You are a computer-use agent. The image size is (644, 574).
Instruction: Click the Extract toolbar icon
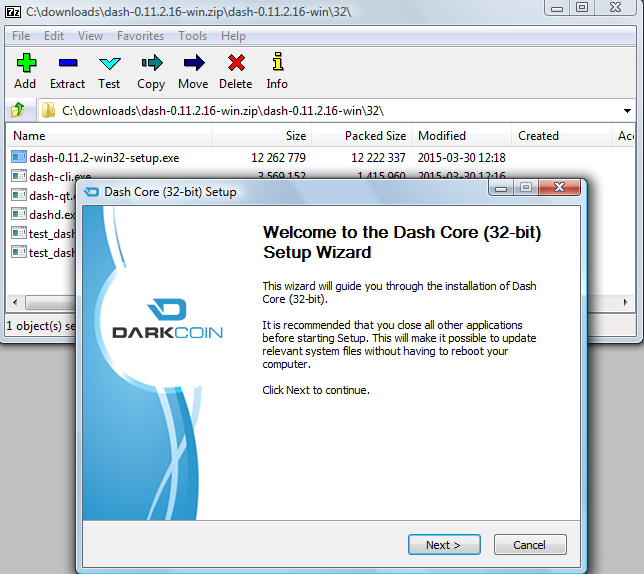point(68,63)
